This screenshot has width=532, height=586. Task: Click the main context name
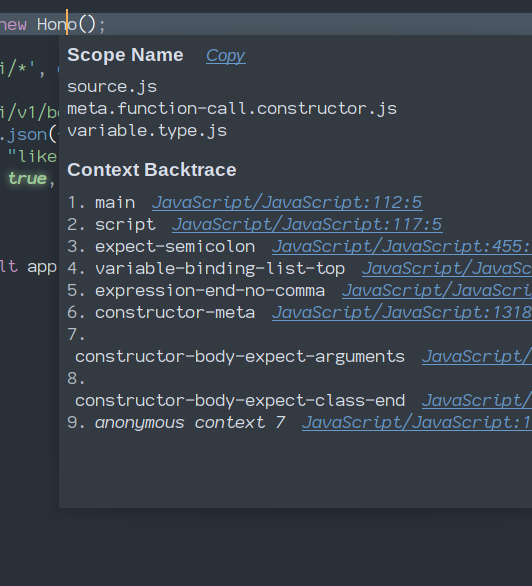click(x=115, y=203)
